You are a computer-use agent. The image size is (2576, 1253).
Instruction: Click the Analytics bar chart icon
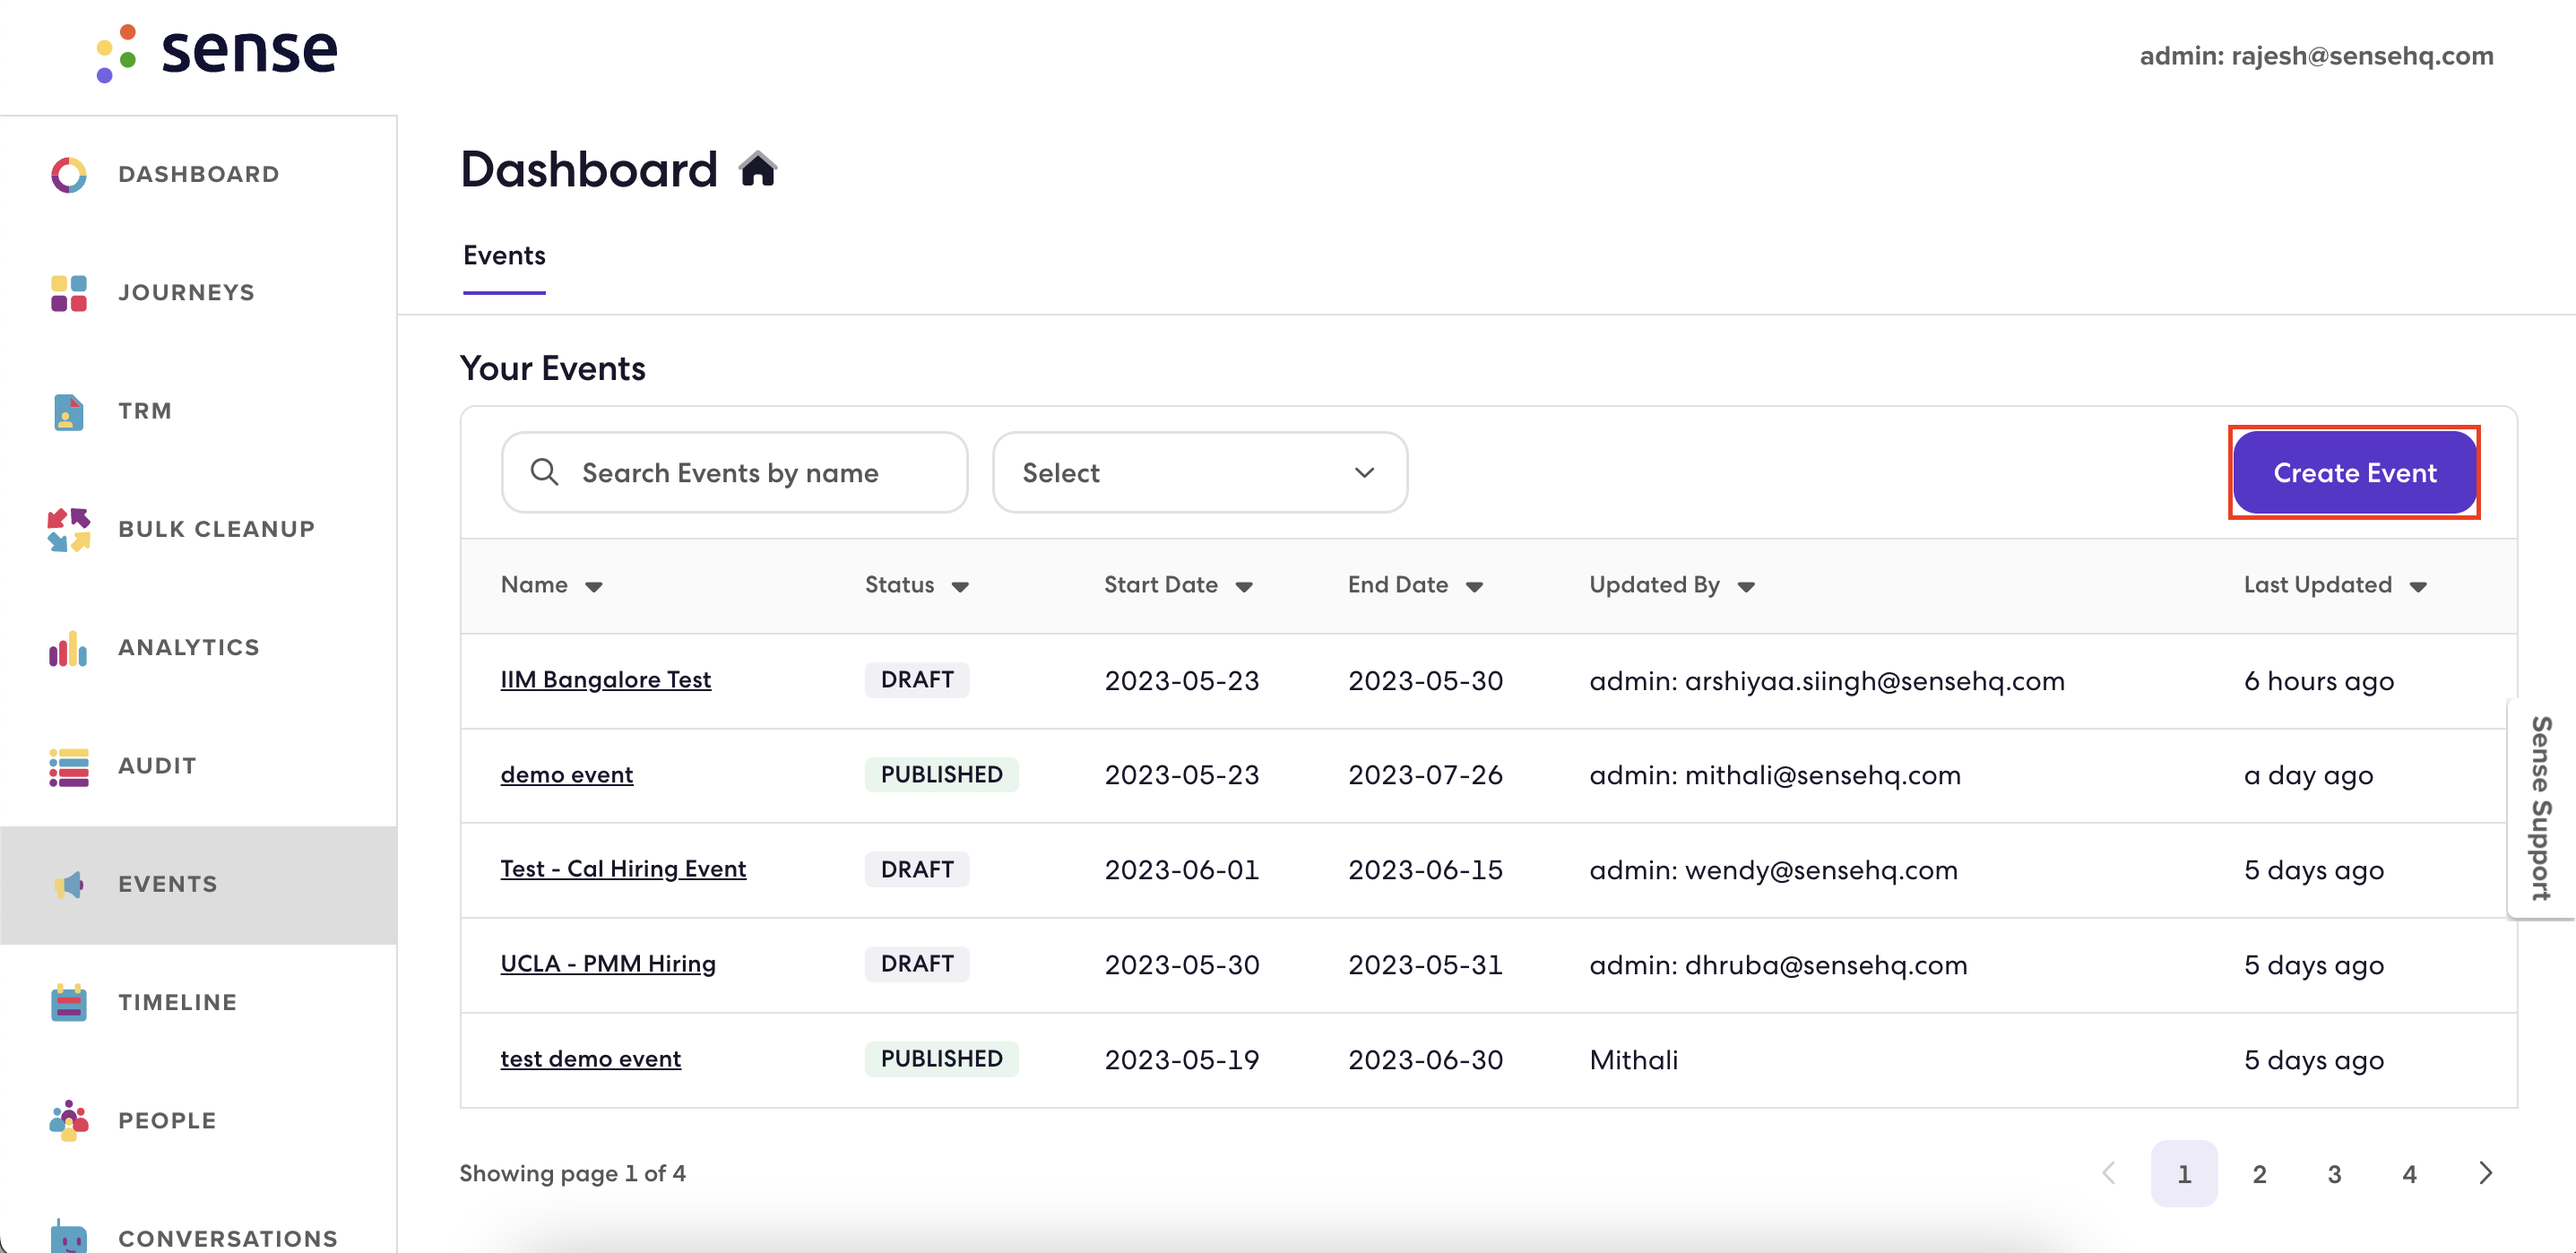69,648
